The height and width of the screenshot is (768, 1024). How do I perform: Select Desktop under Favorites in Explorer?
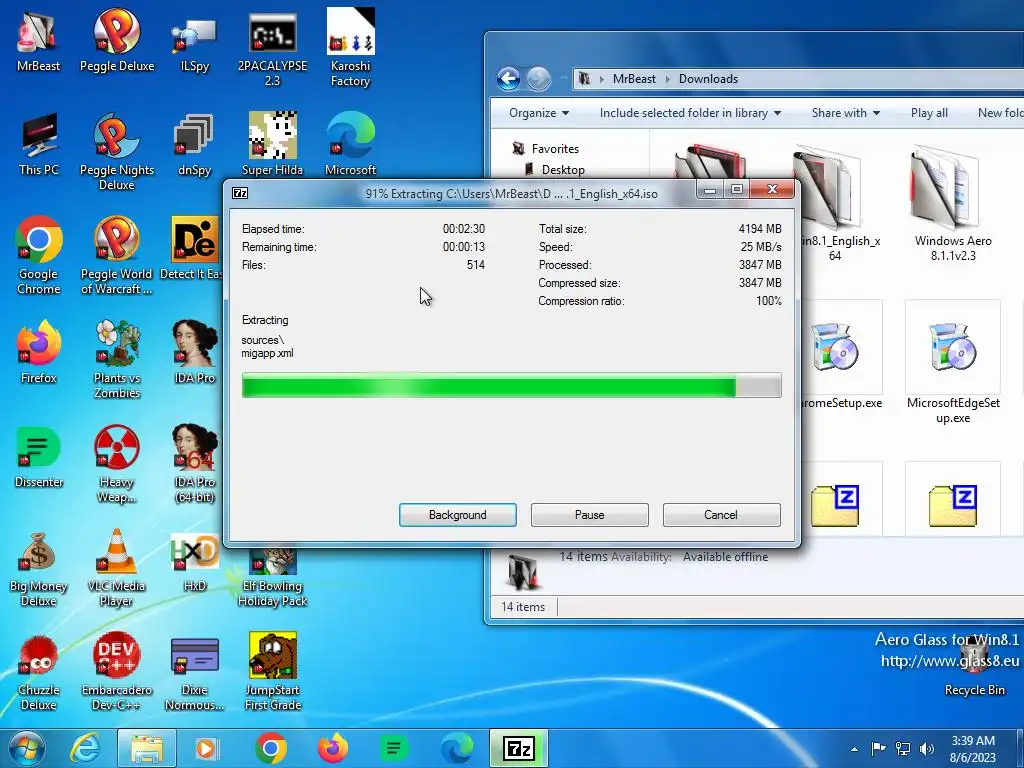point(562,170)
